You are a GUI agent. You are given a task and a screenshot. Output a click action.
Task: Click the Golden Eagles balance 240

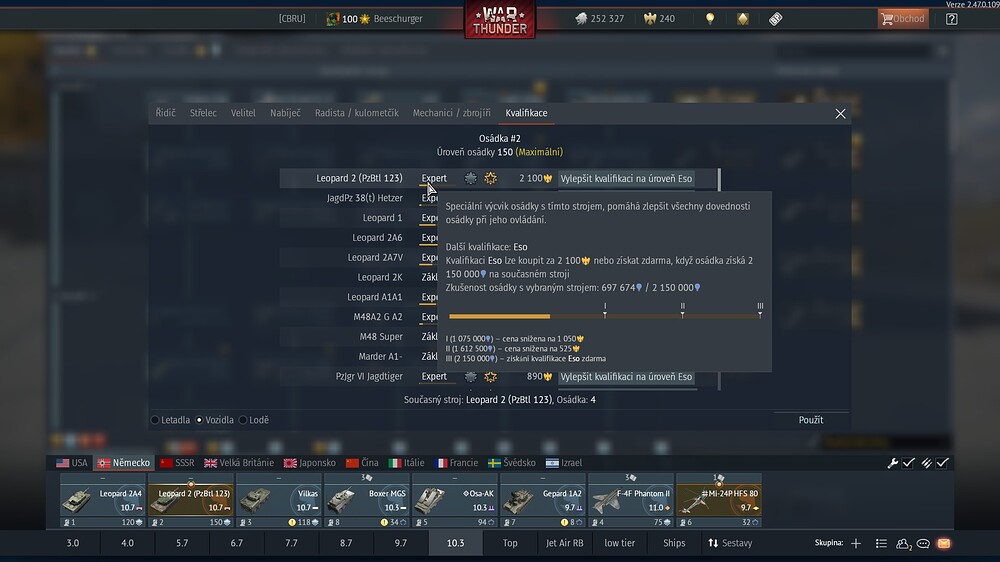click(659, 18)
